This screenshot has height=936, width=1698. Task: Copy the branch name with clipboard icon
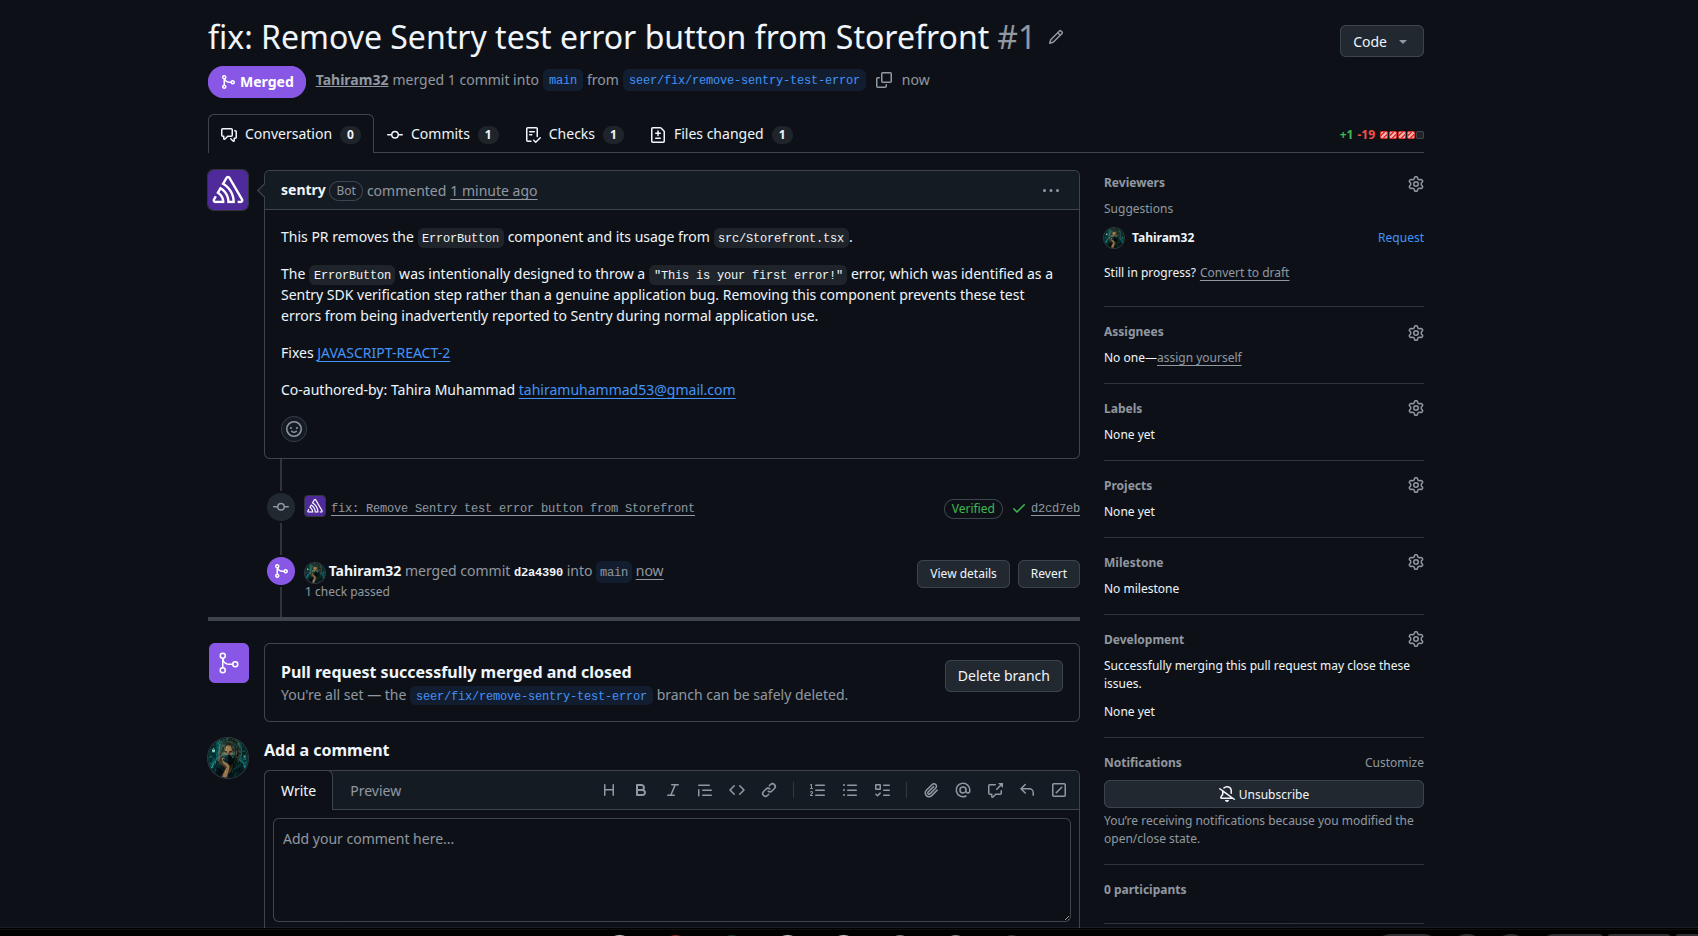pyautogui.click(x=884, y=80)
